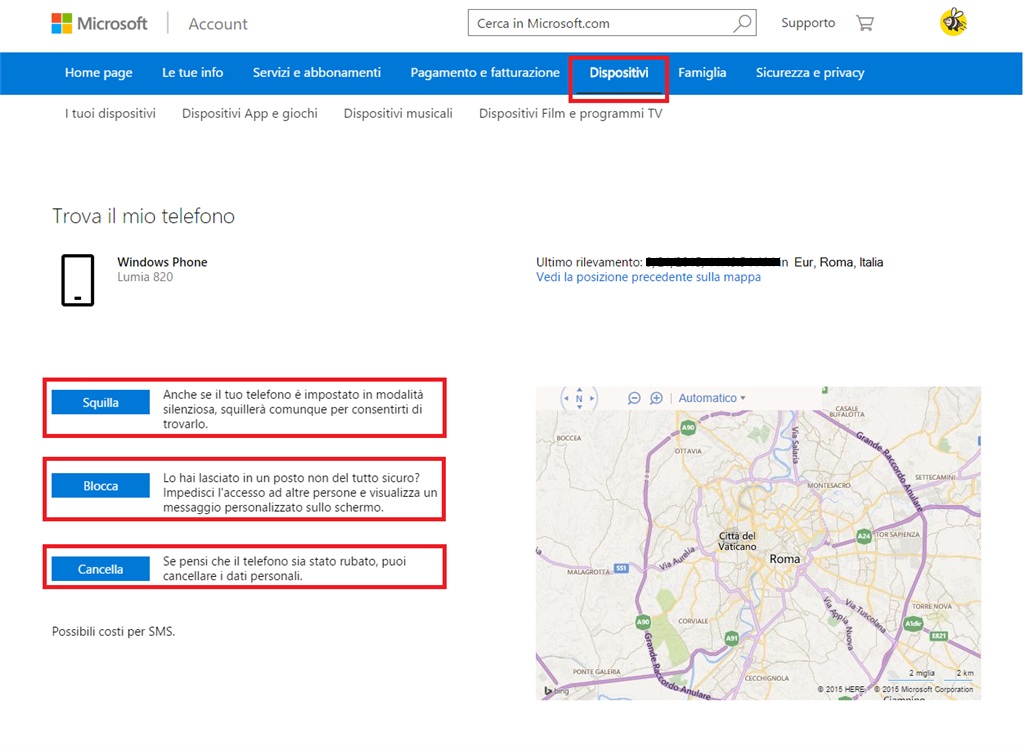The height and width of the screenshot is (750, 1024).
Task: Zoom out the map
Action: (633, 398)
